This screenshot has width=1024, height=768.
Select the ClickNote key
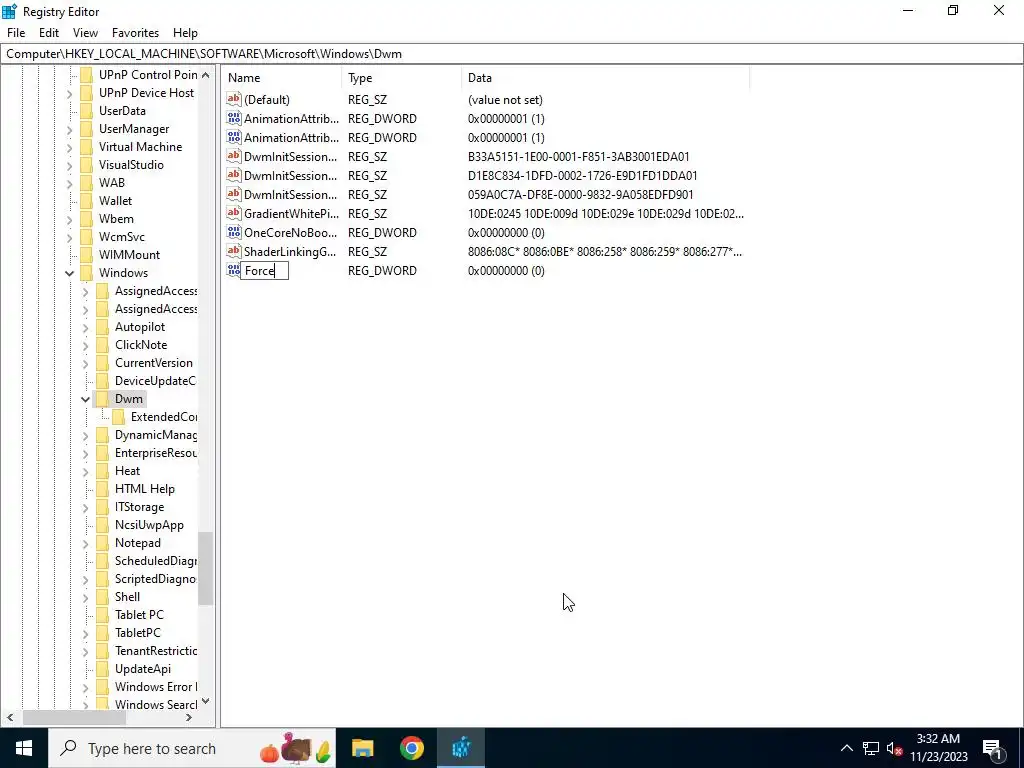(140, 345)
